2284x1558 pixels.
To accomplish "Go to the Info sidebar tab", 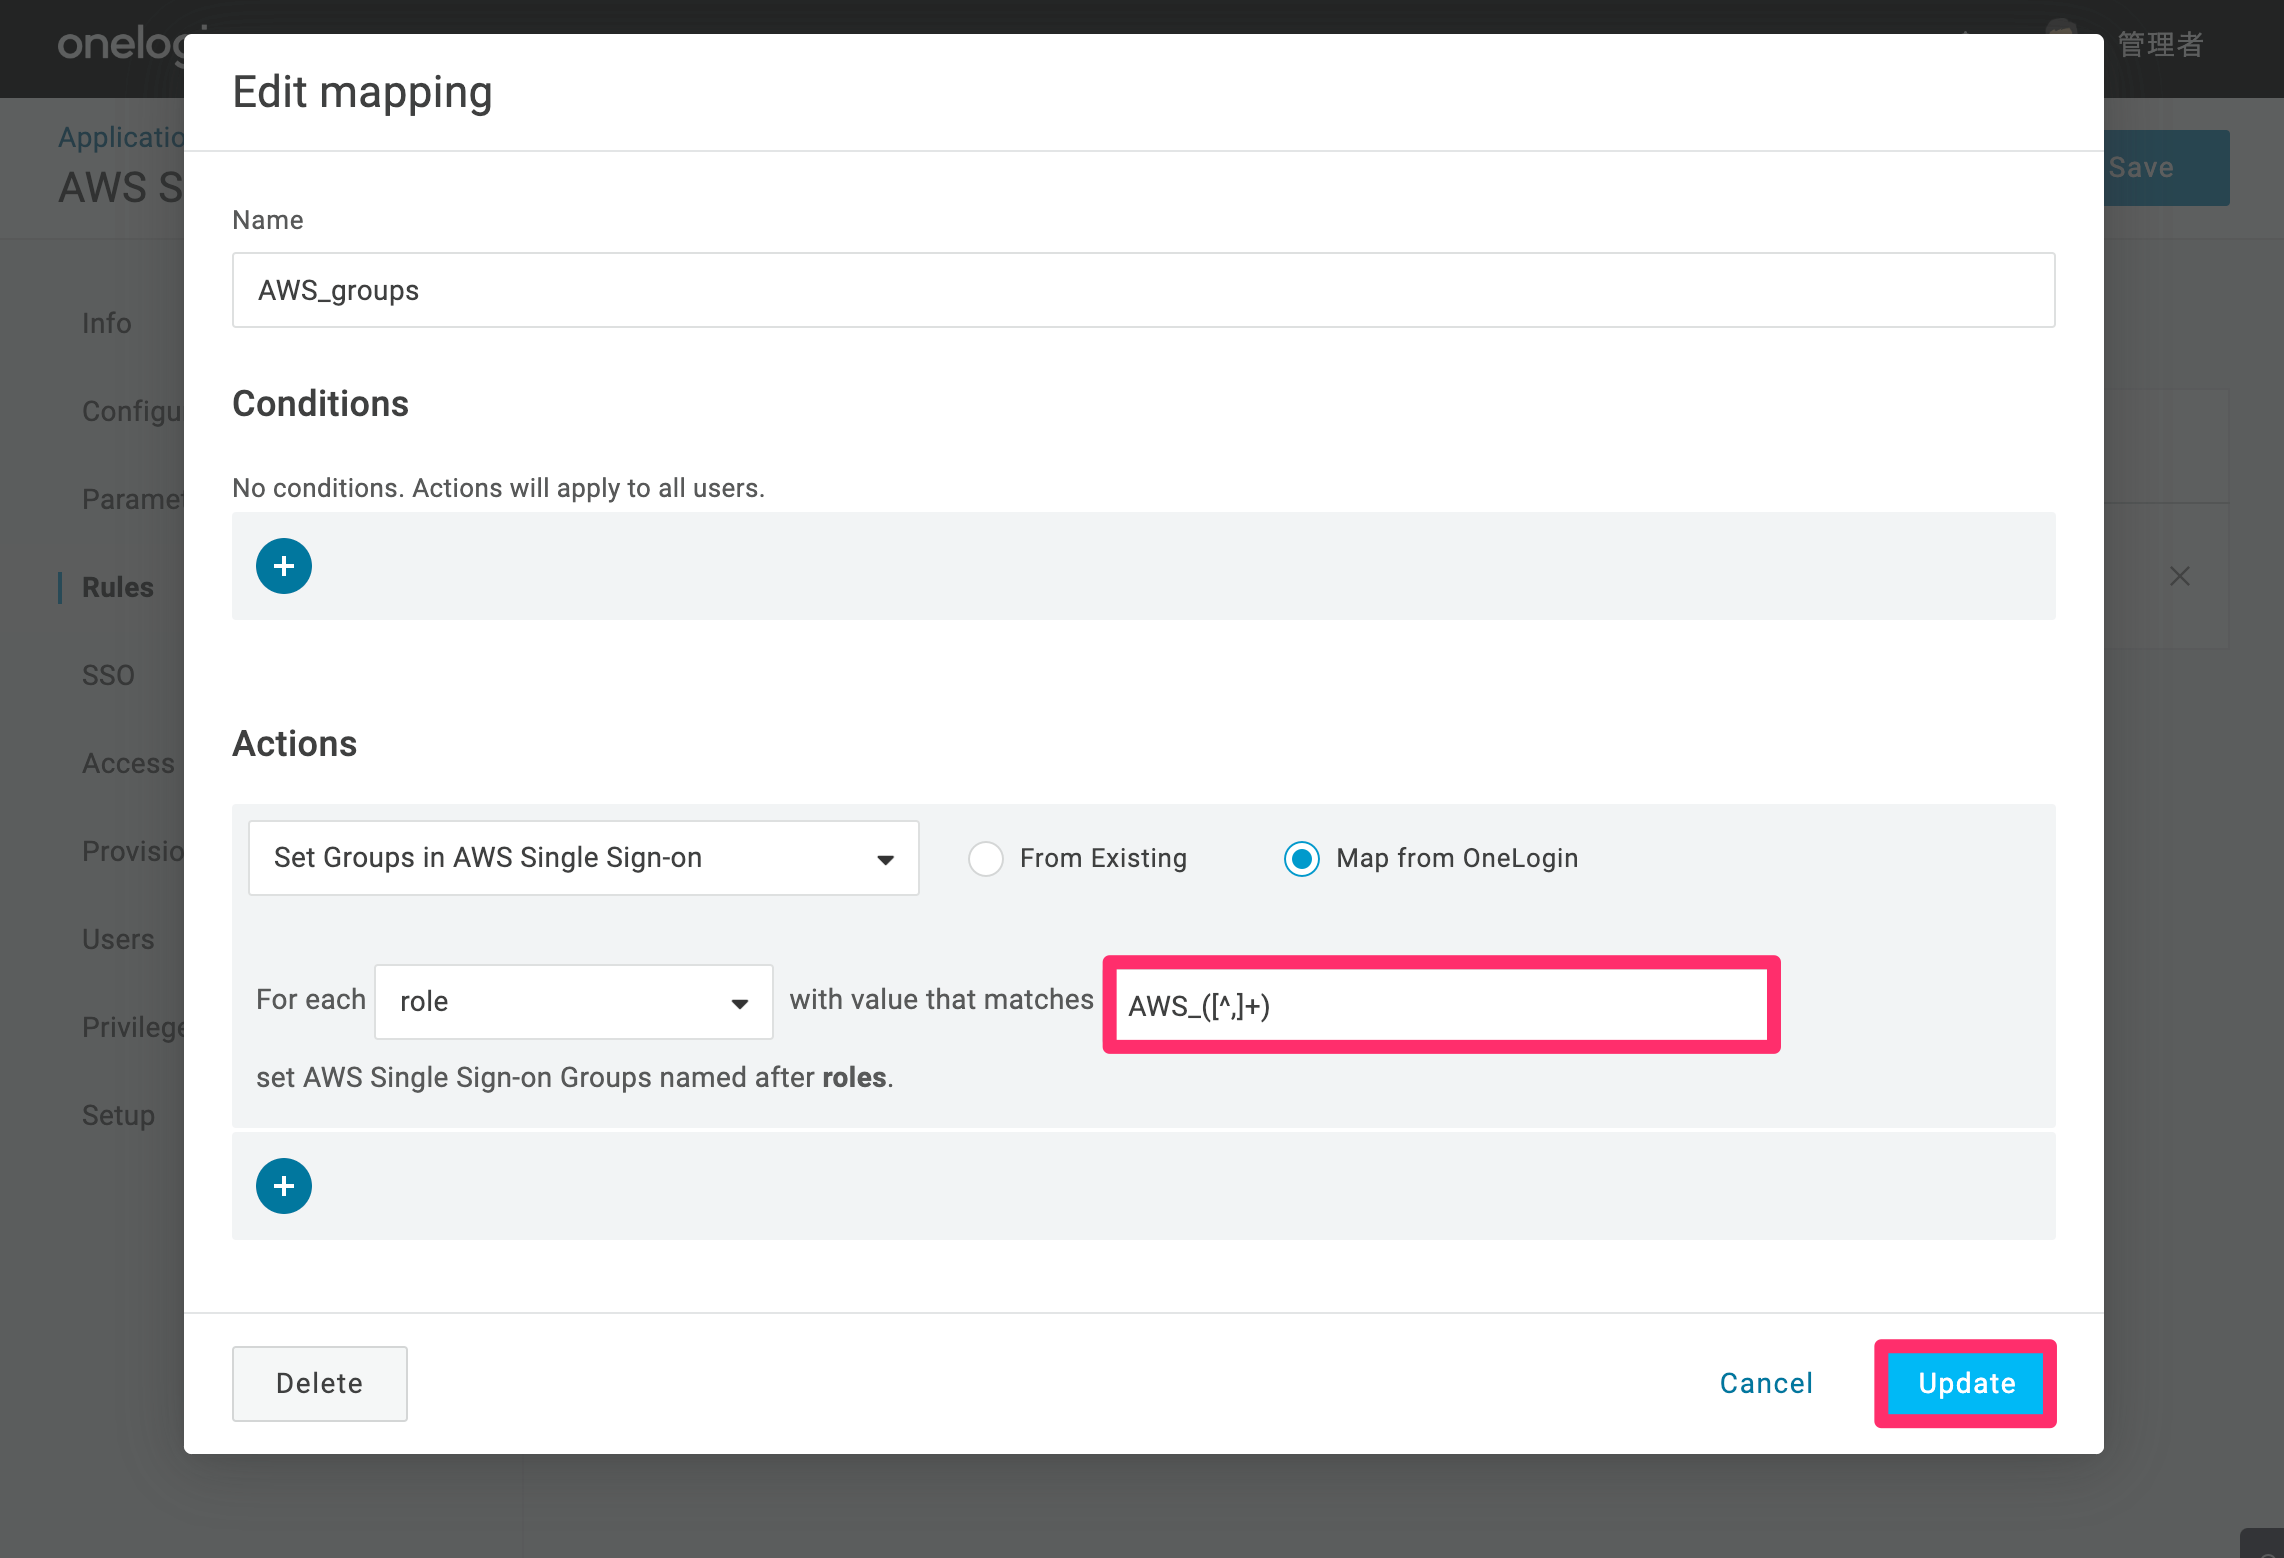I will (107, 323).
